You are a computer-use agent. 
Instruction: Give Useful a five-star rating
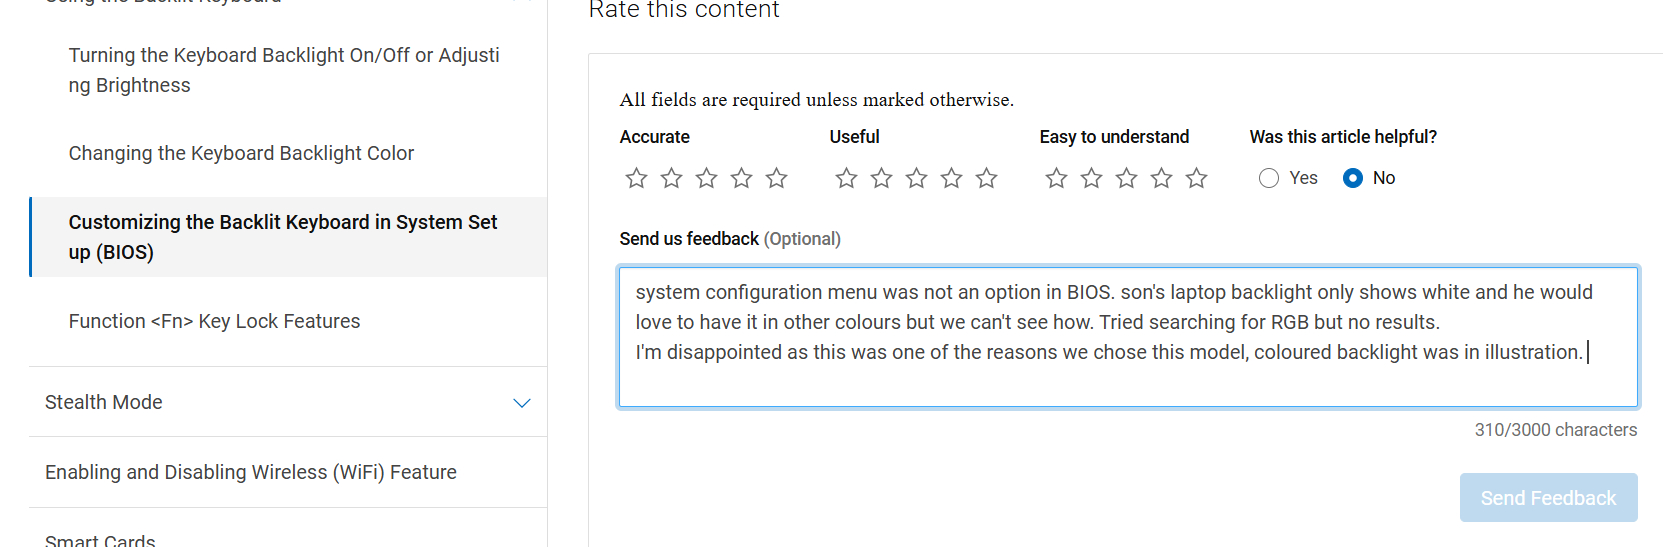point(987,178)
